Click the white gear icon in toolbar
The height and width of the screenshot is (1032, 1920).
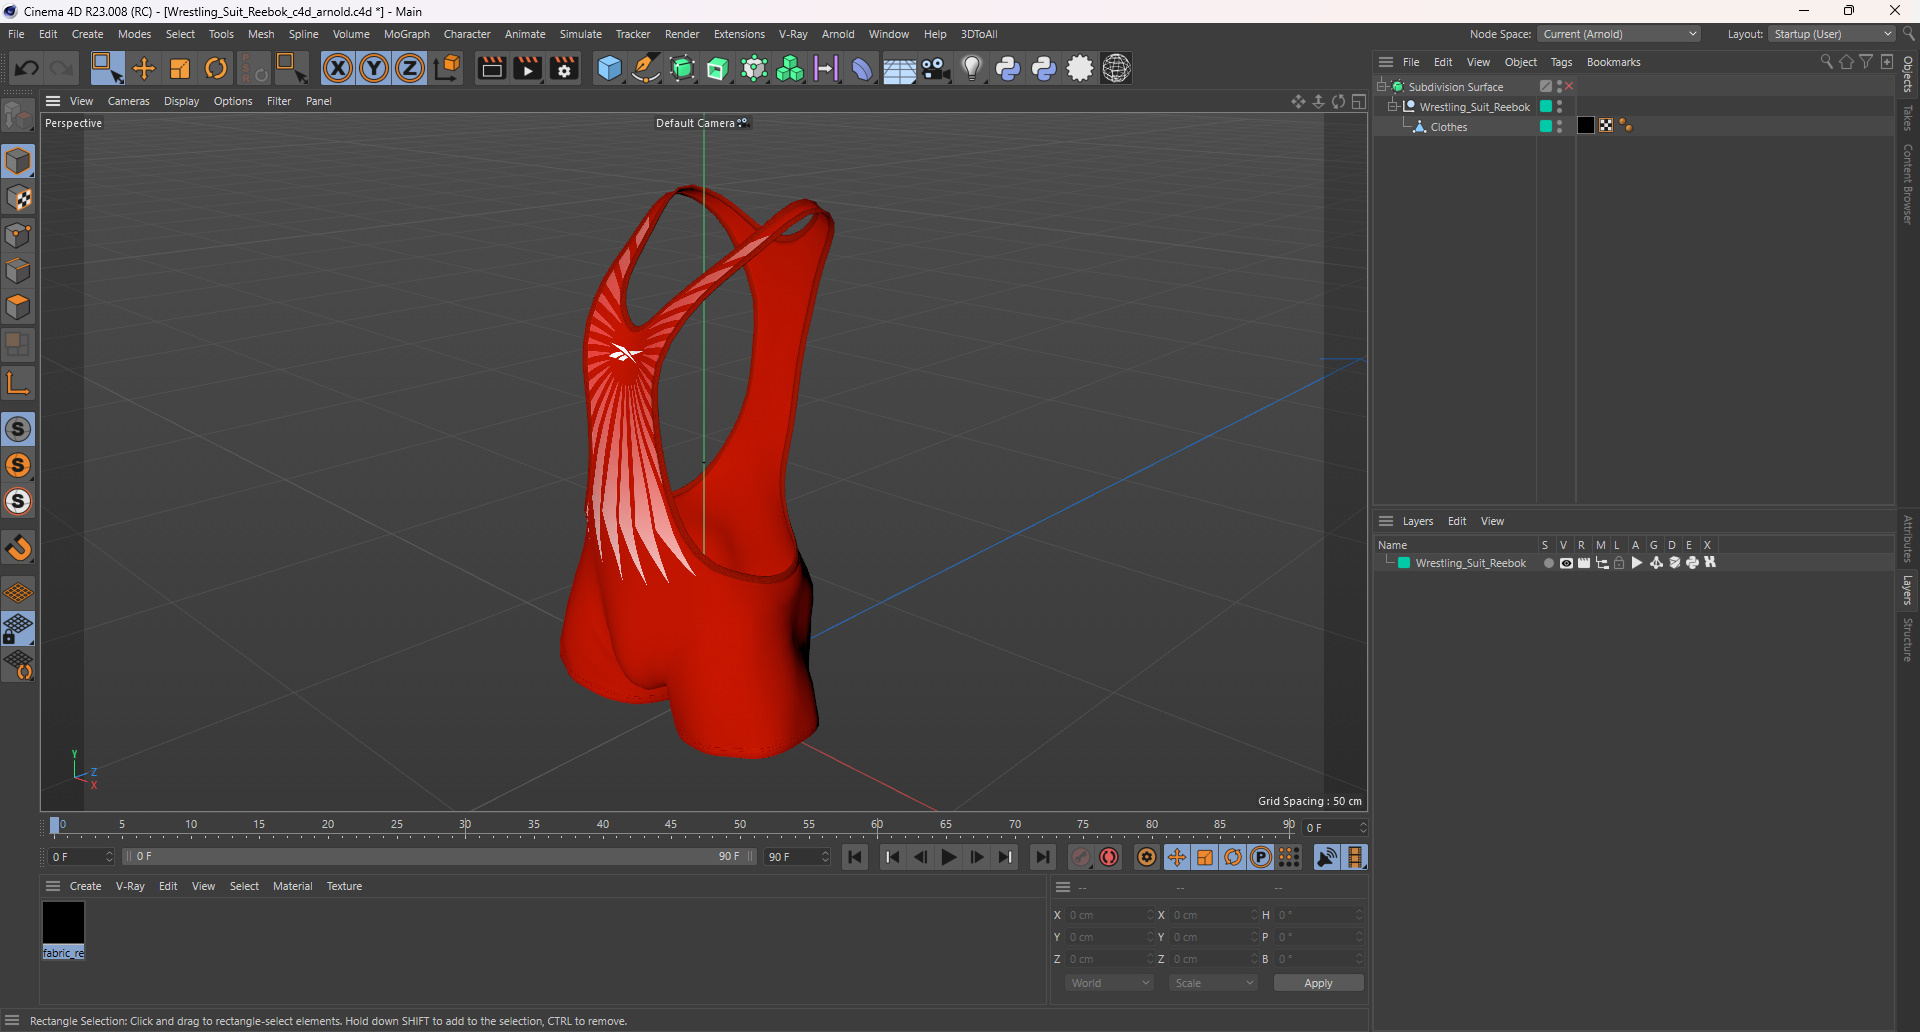click(x=1080, y=68)
